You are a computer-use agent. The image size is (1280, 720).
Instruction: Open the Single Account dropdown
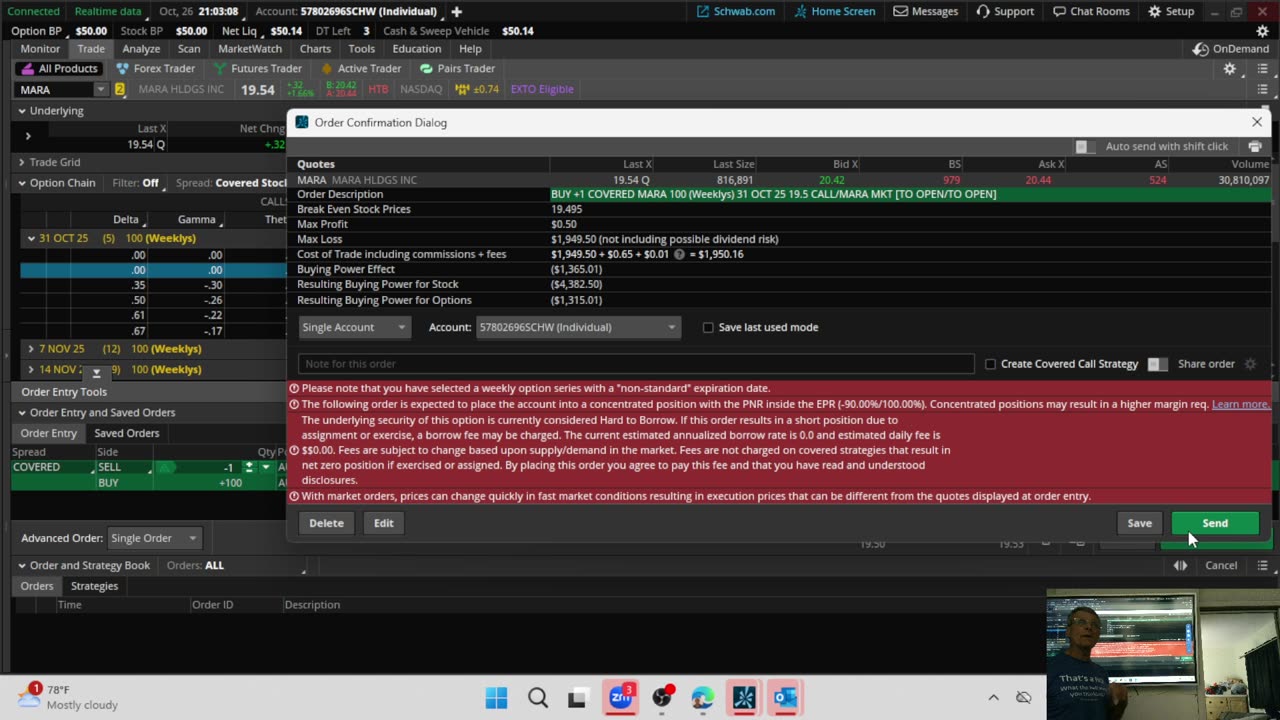pos(354,327)
